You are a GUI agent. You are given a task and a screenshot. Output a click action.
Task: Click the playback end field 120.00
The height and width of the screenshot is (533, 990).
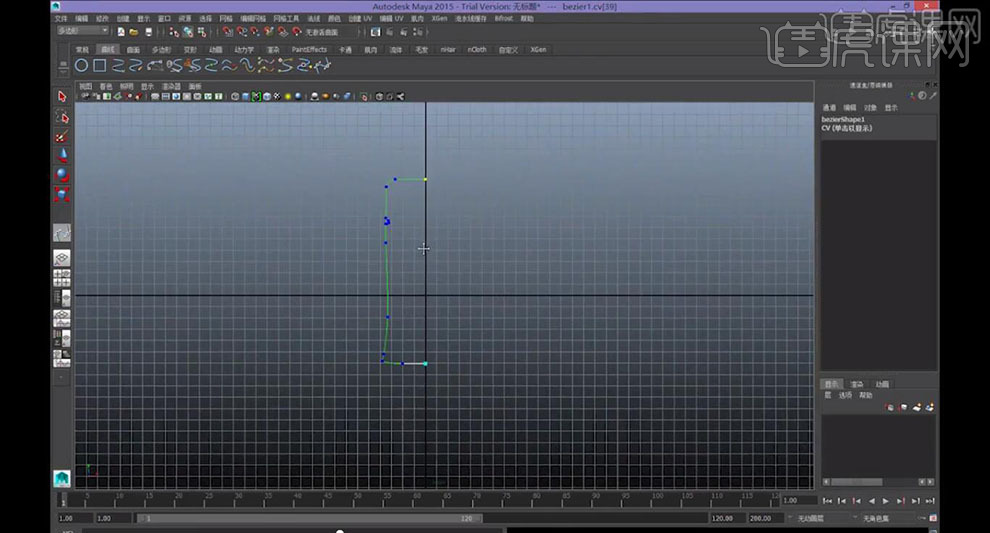click(726, 518)
